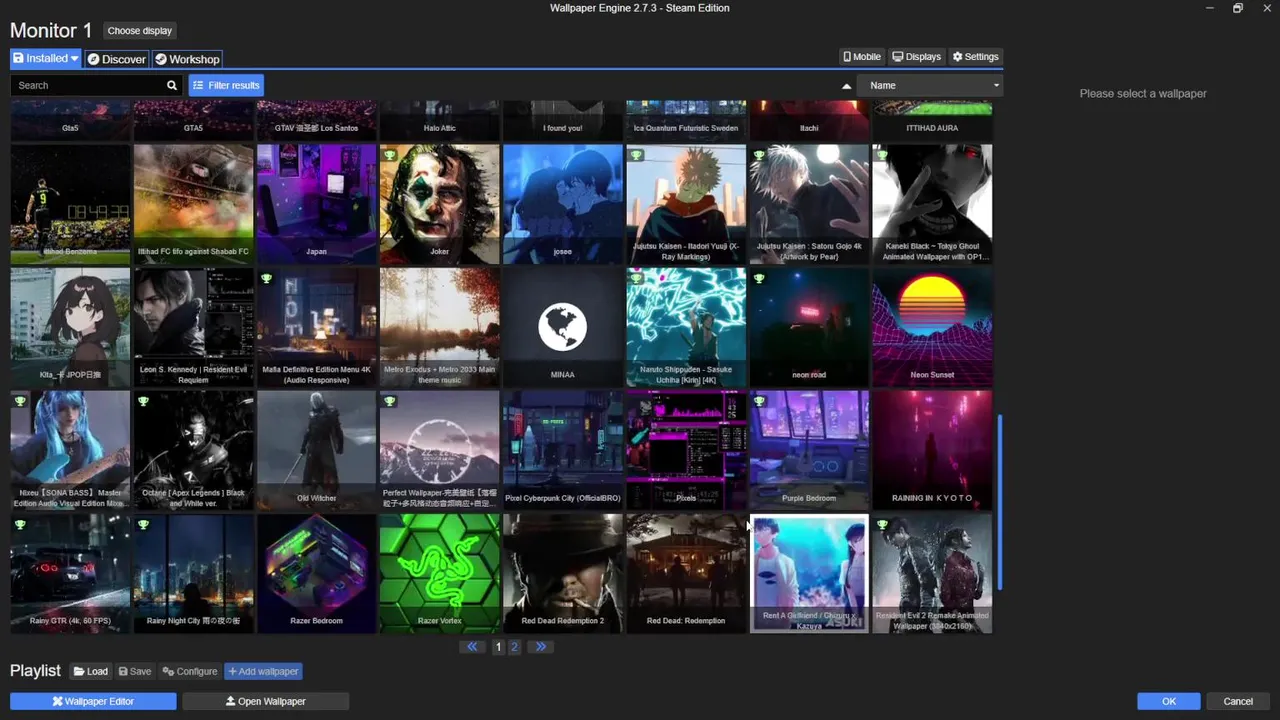
Task: Select the Kita JPOP wallpaper
Action: pyautogui.click(x=70, y=327)
